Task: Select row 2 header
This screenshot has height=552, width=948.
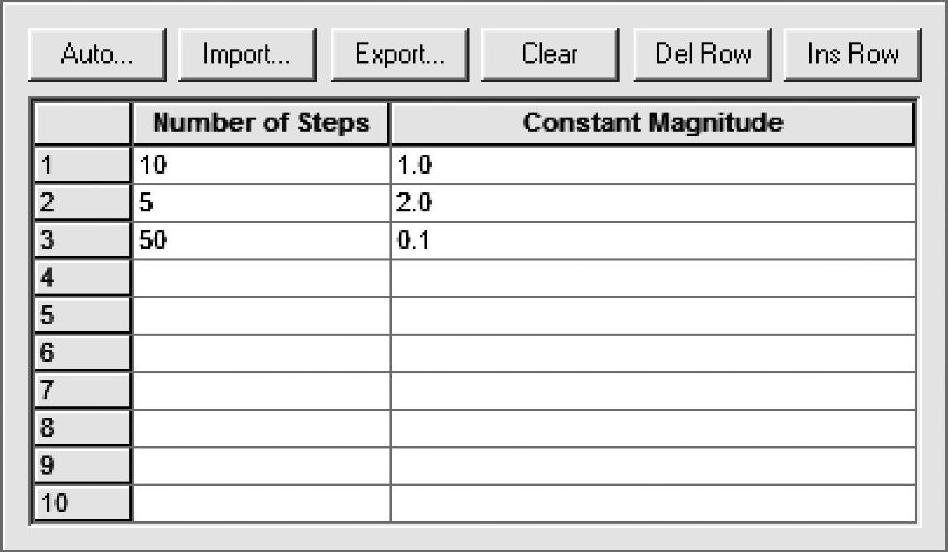Action: pyautogui.click(x=82, y=203)
